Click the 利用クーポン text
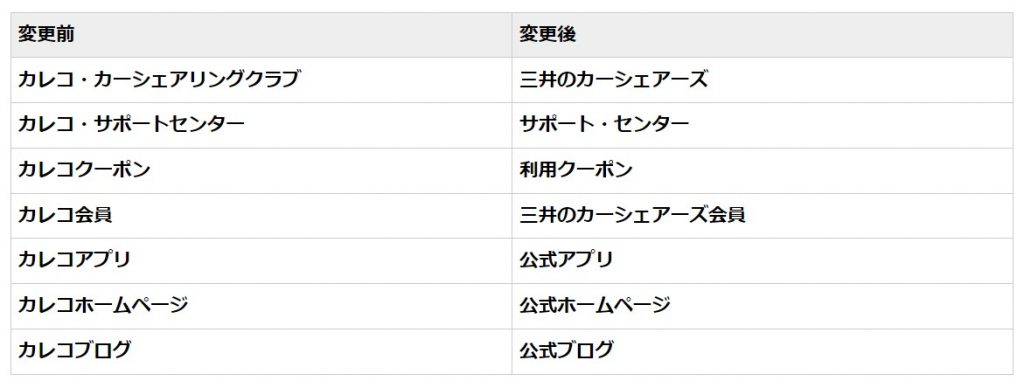Screen dimensions: 1024x381 (576, 170)
